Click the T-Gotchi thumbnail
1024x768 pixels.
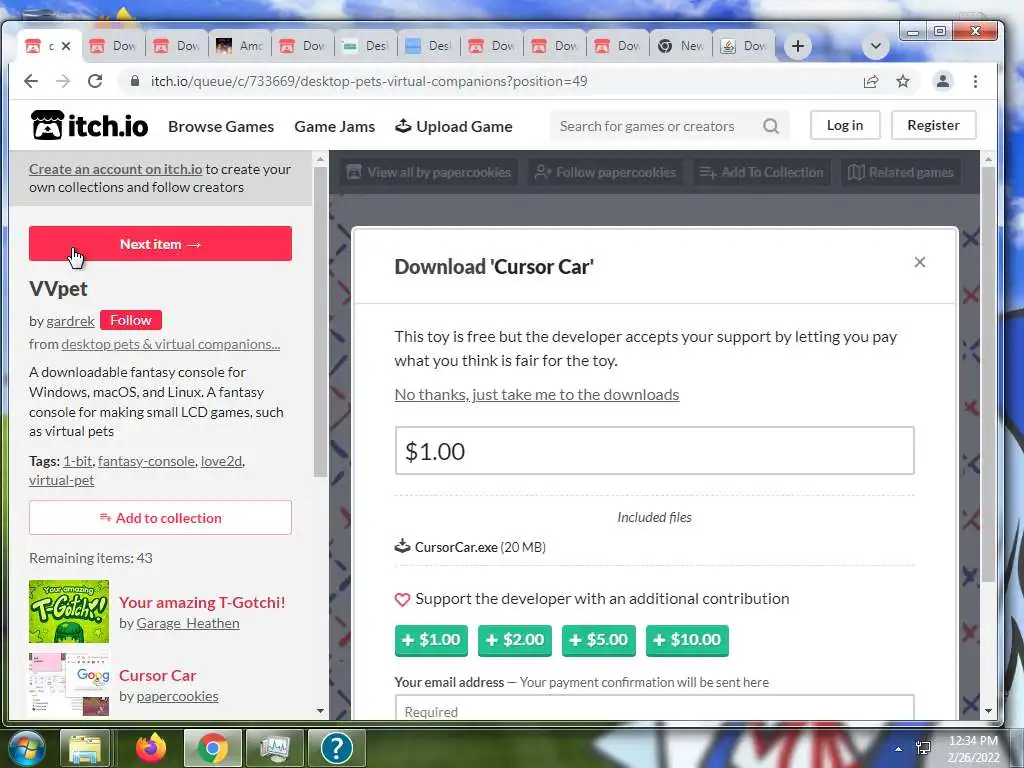69,612
